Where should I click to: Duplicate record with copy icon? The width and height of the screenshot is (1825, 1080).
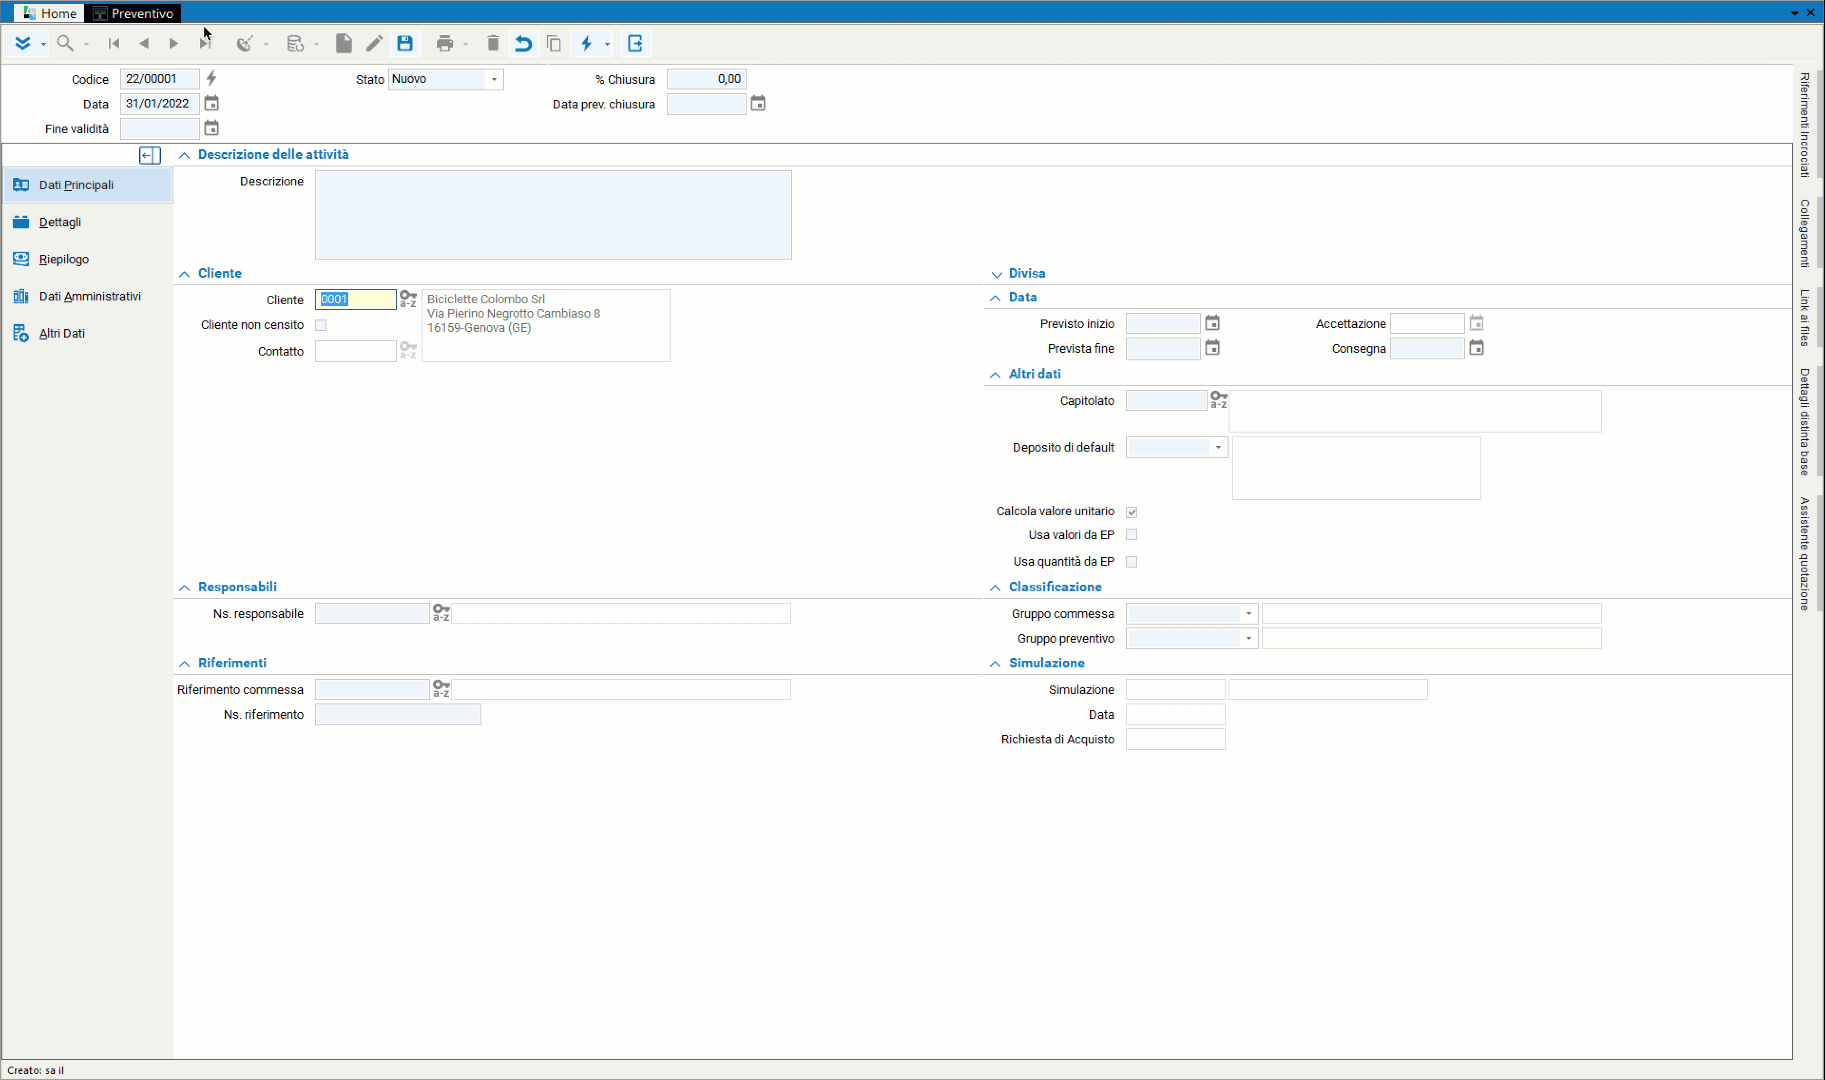coord(554,43)
